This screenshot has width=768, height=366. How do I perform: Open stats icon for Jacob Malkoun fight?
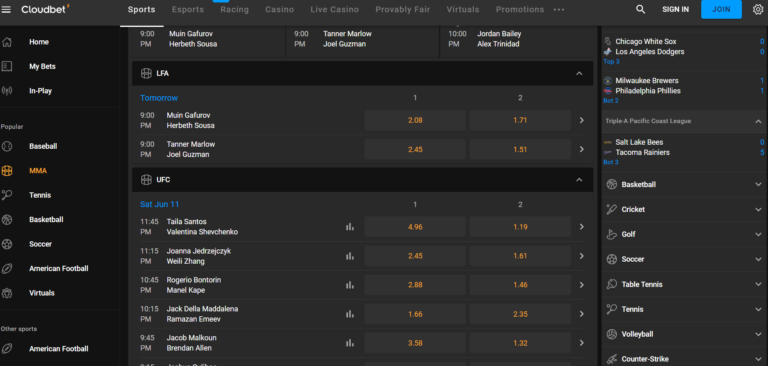[x=350, y=343]
